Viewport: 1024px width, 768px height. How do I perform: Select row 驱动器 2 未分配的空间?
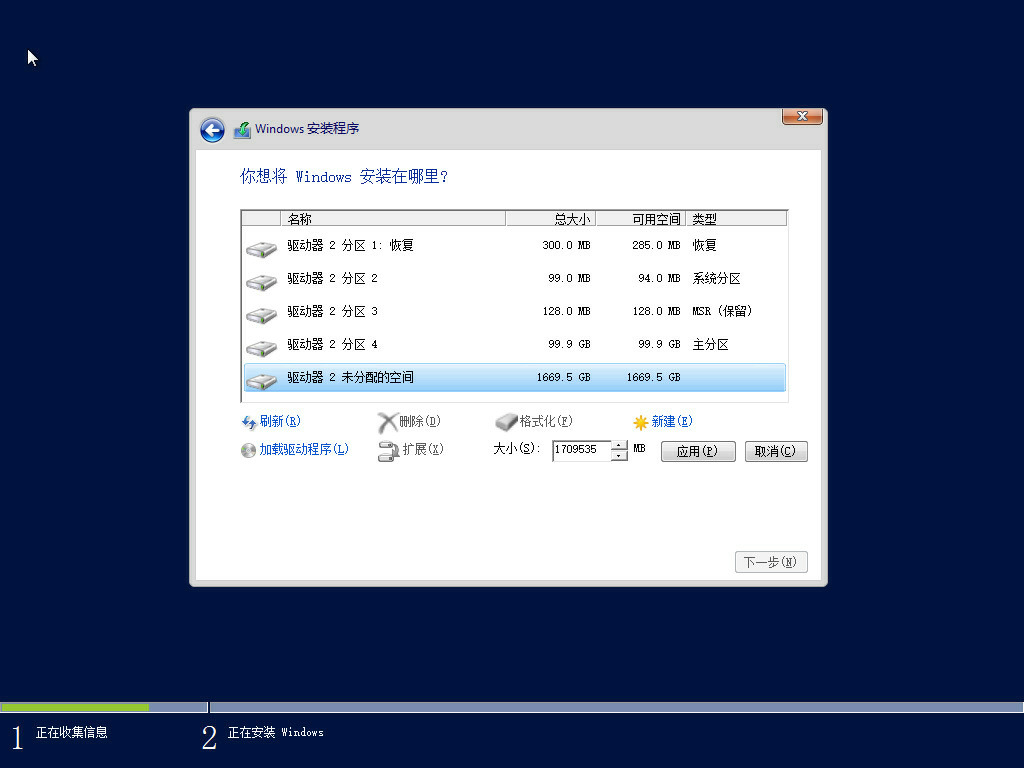coord(515,377)
